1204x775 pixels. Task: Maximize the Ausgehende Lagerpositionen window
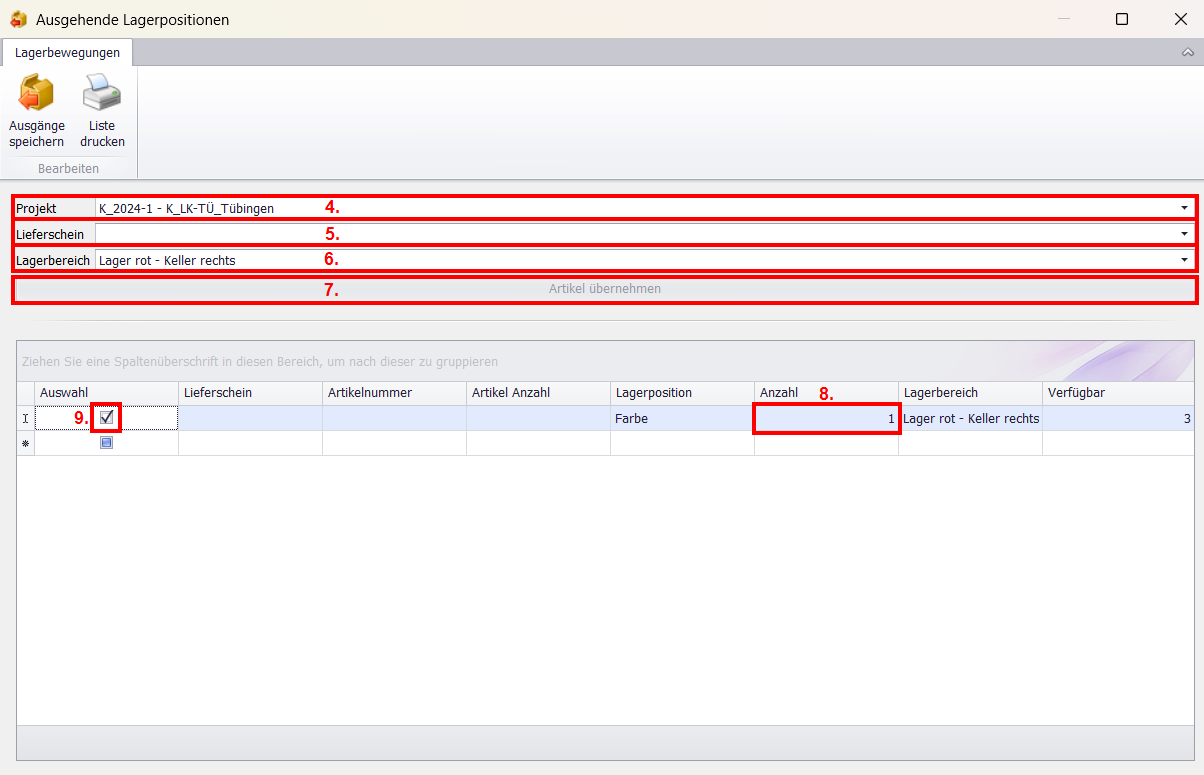pyautogui.click(x=1122, y=19)
